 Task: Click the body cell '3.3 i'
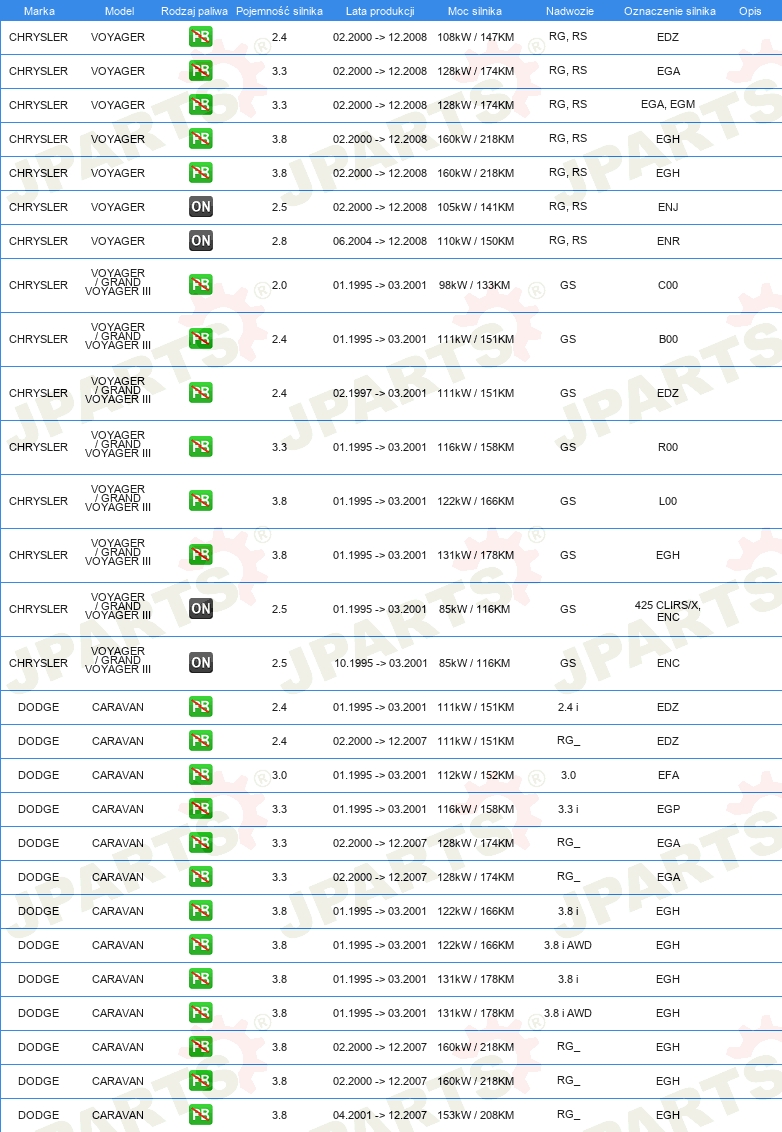(x=568, y=809)
